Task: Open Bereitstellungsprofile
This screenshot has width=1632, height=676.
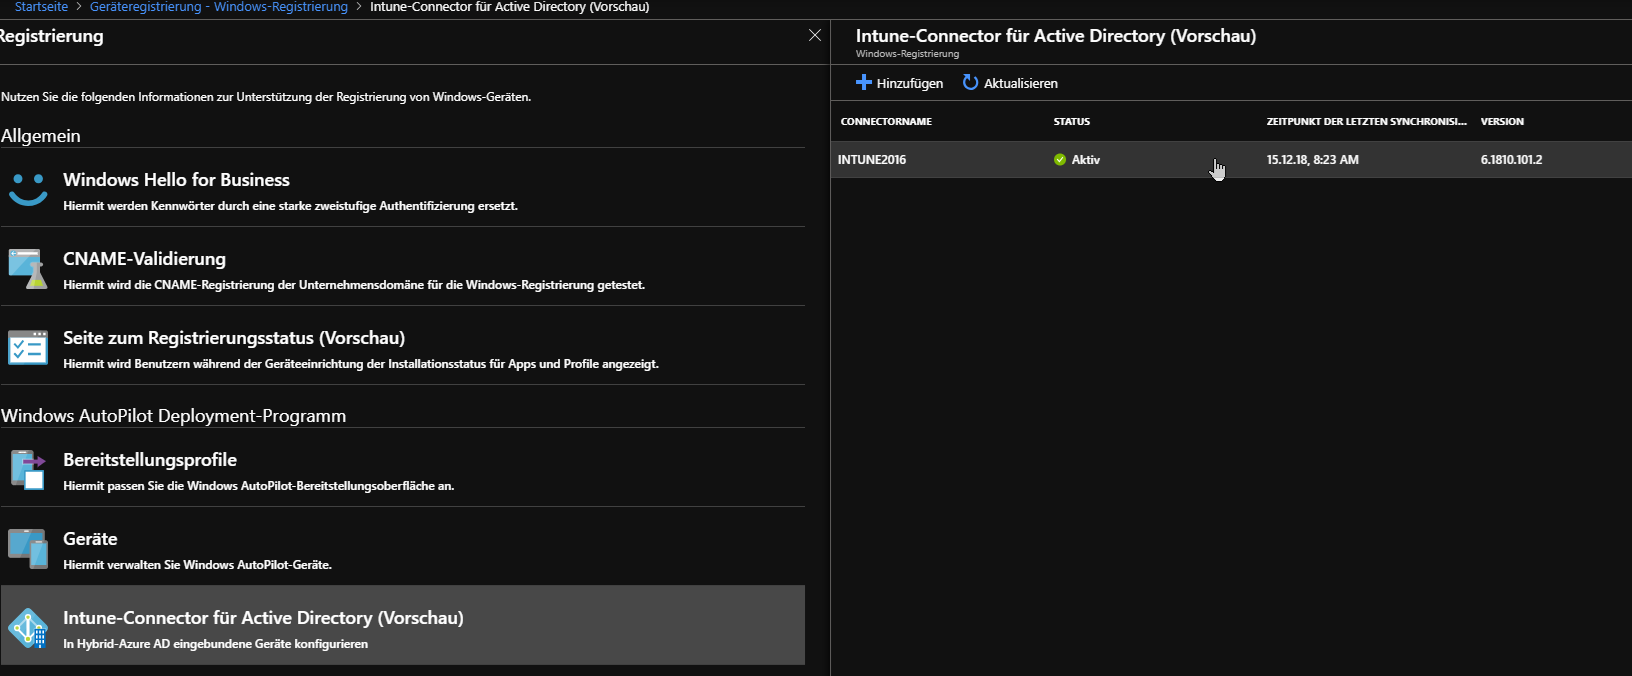Action: [x=403, y=468]
